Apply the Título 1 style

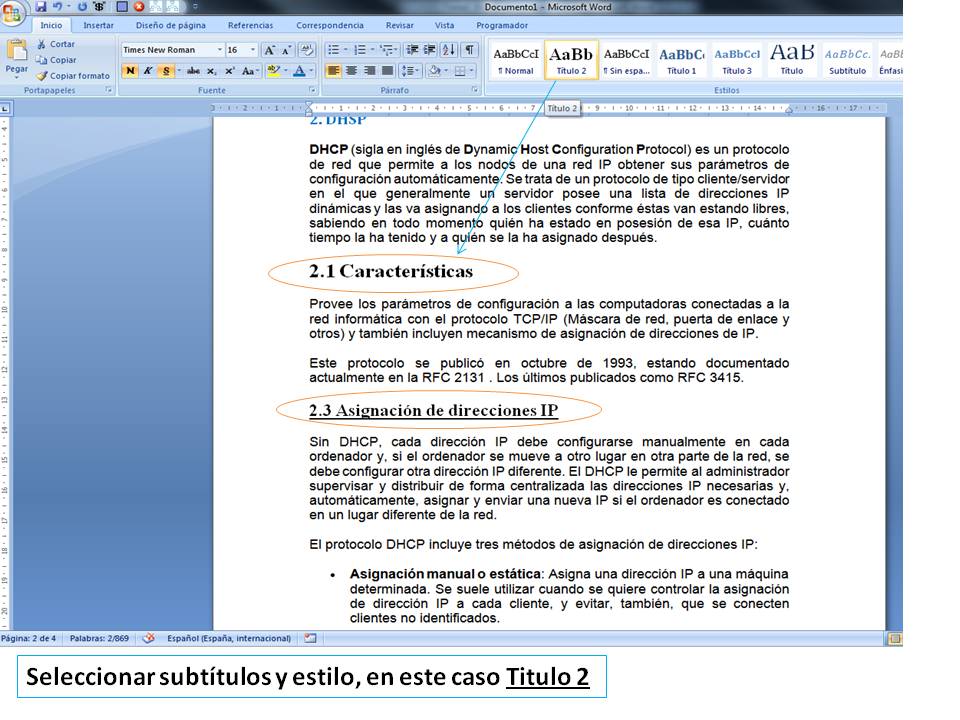681,60
